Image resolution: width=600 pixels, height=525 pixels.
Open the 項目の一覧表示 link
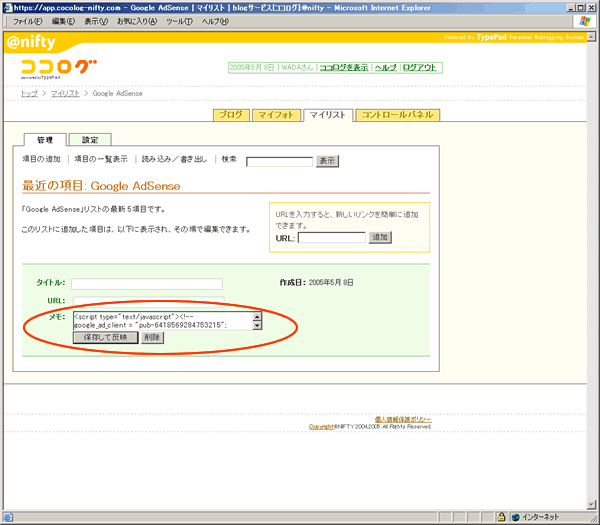pos(101,159)
